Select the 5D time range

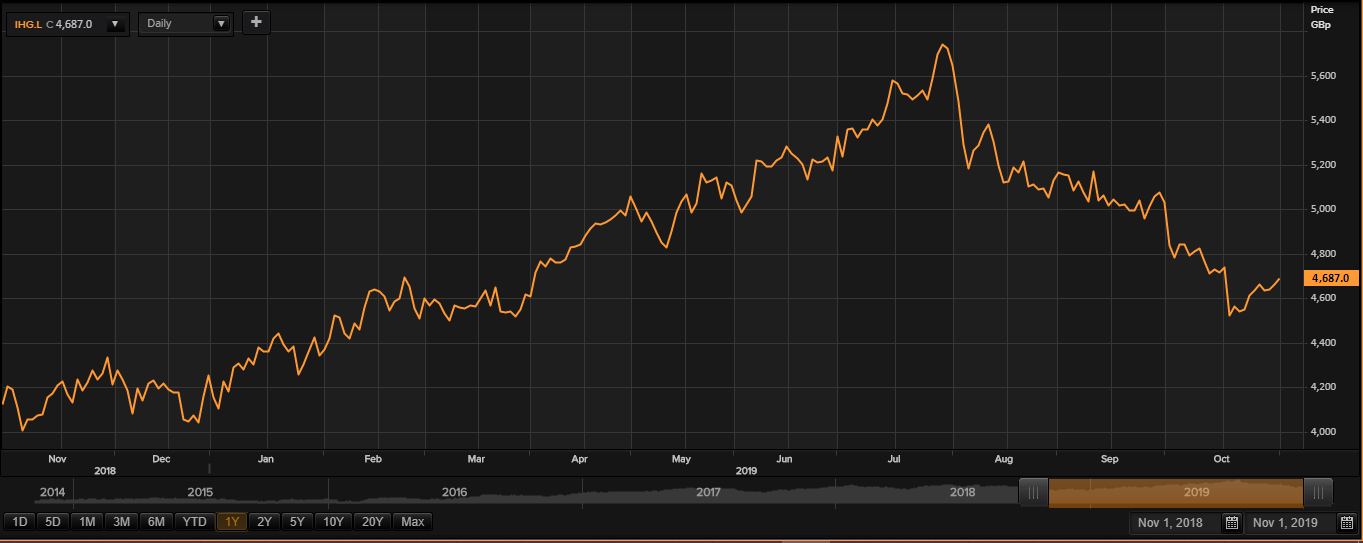pos(53,521)
